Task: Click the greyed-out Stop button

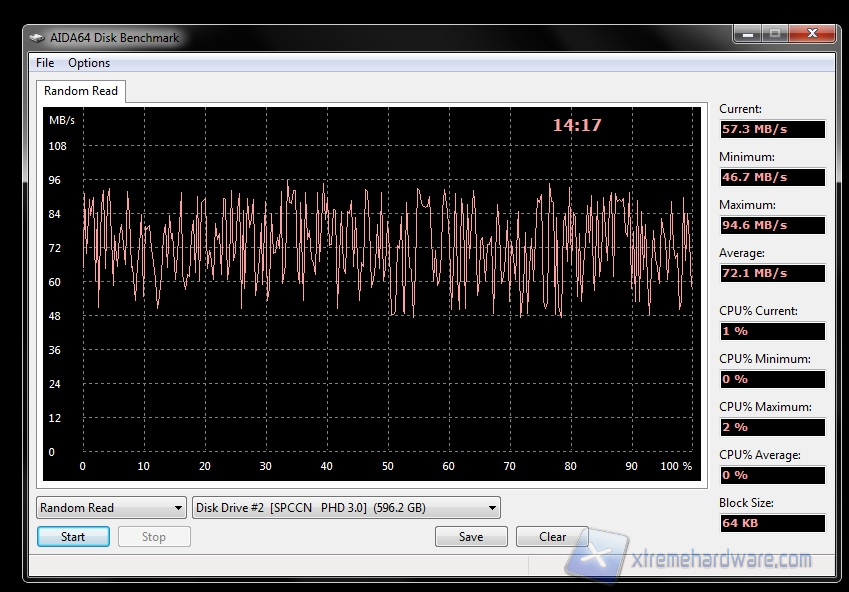Action: click(x=154, y=537)
